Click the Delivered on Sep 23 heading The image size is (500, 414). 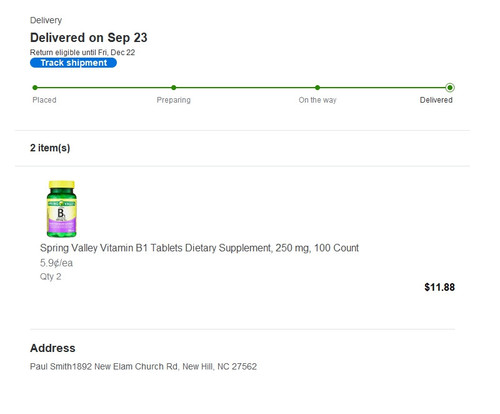pyautogui.click(x=89, y=38)
